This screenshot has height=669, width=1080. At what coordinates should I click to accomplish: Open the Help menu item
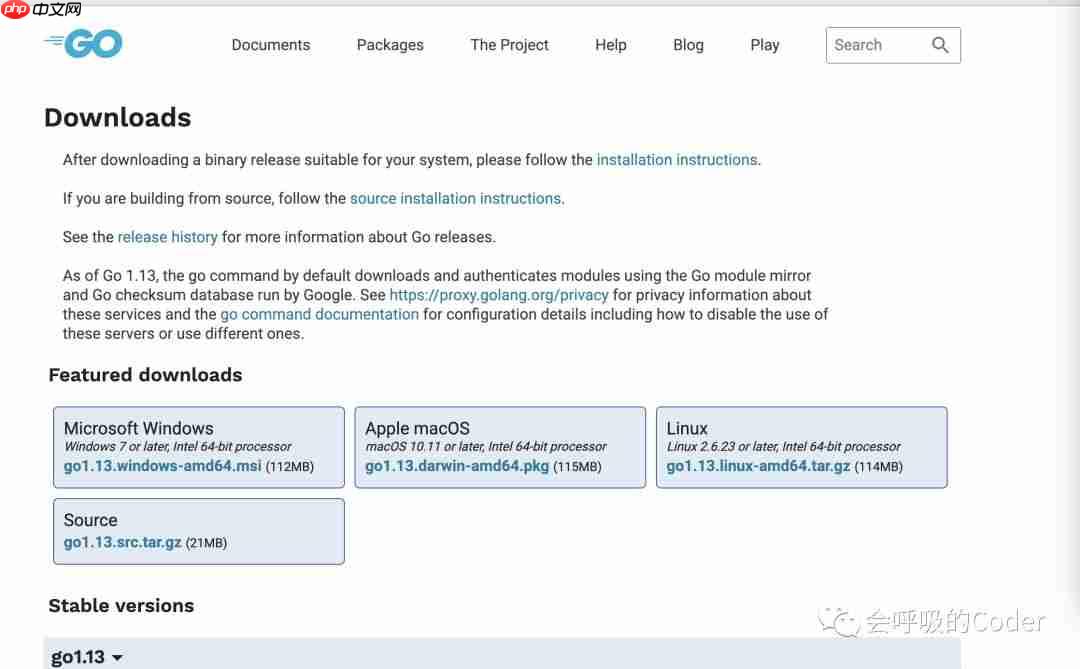pyautogui.click(x=610, y=45)
